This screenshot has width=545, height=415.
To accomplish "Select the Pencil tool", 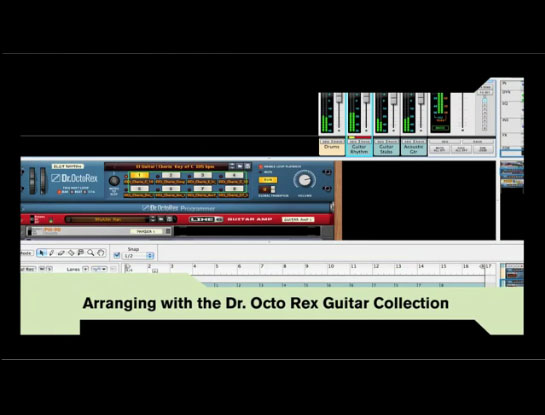I will click(51, 253).
